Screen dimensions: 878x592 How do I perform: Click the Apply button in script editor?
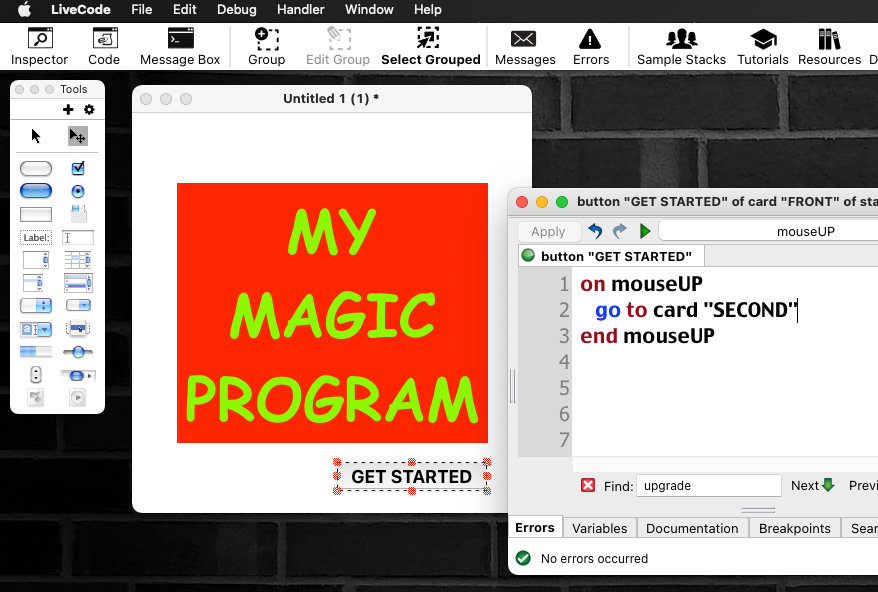[548, 231]
